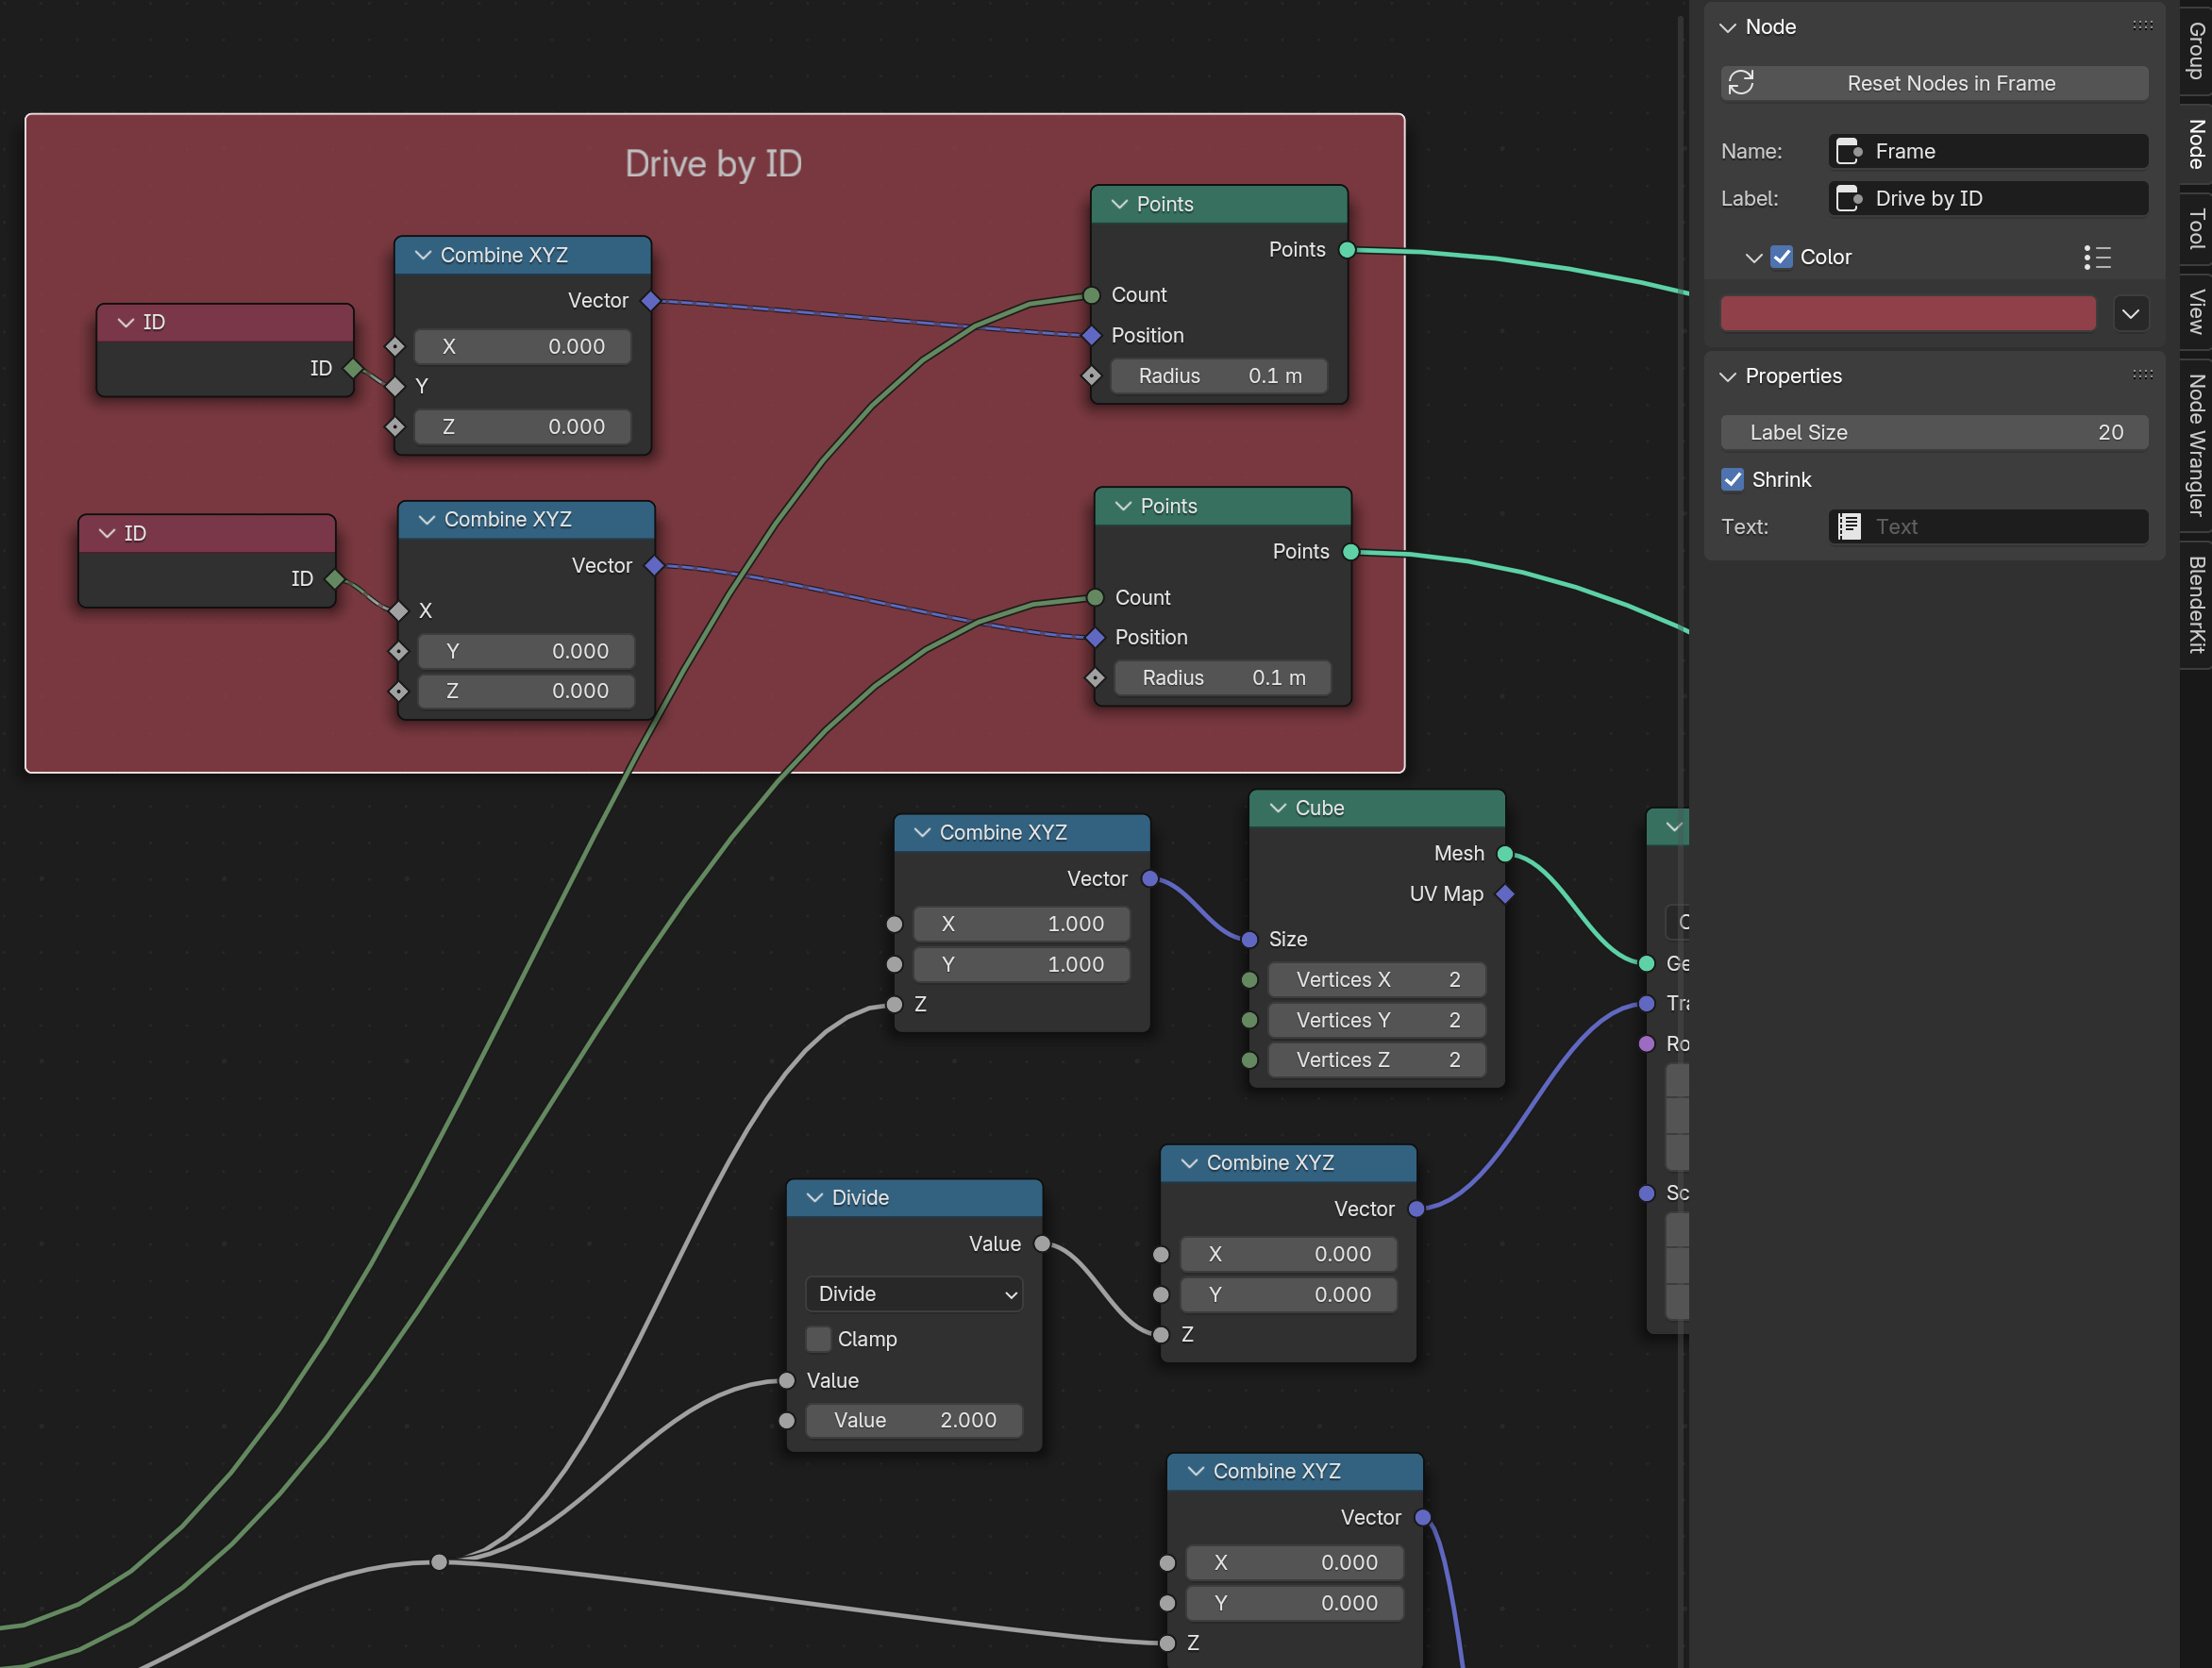Collapse the bottom-most Combine XYZ node
Viewport: 2212px width, 1668px height.
coord(1196,1471)
